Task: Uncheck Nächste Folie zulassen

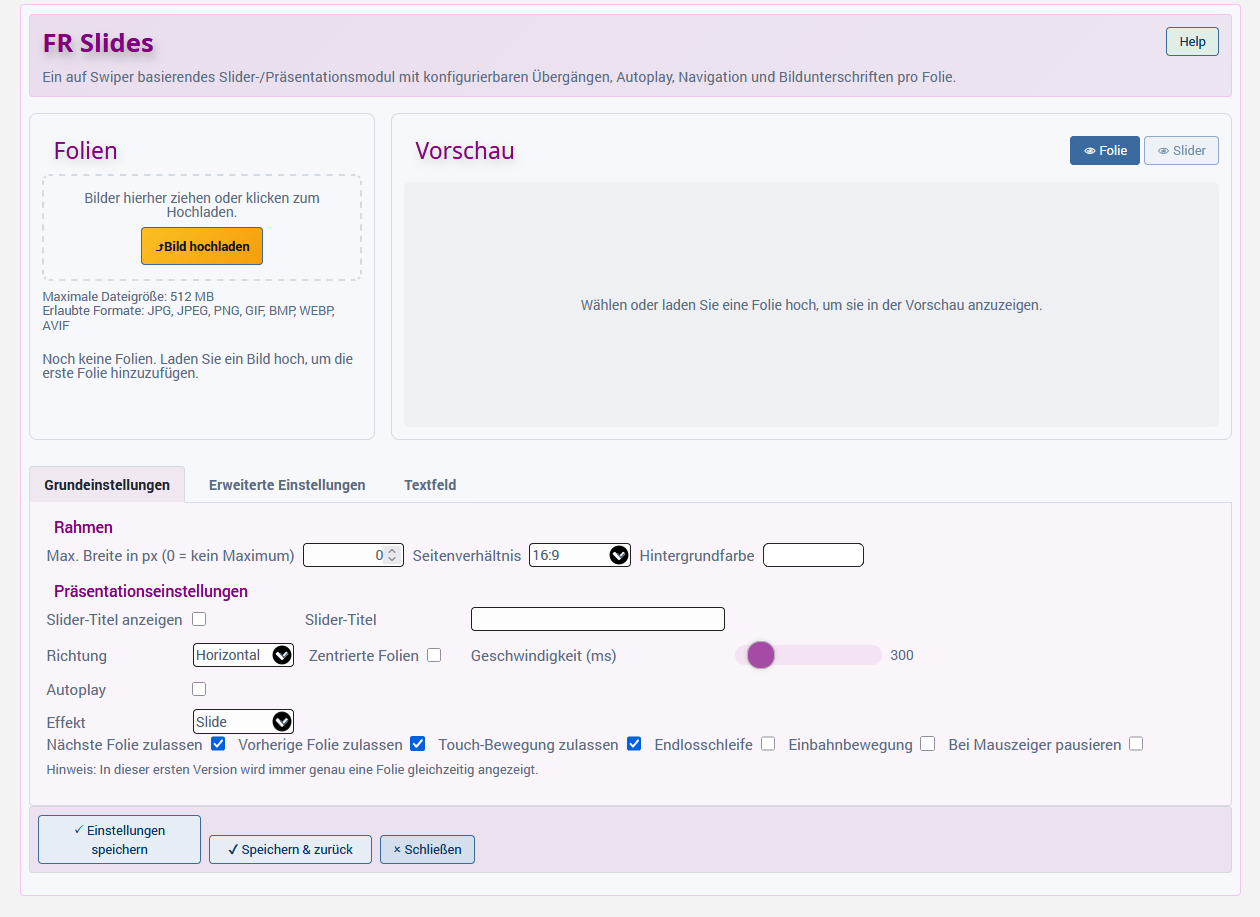Action: [x=218, y=744]
